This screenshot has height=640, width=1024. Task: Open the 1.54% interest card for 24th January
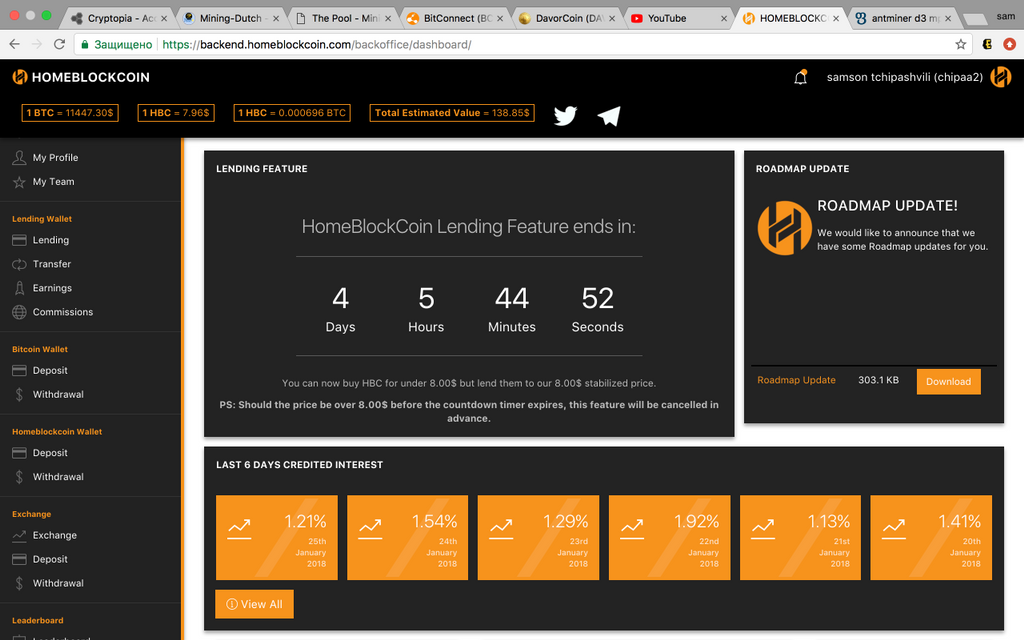408,537
